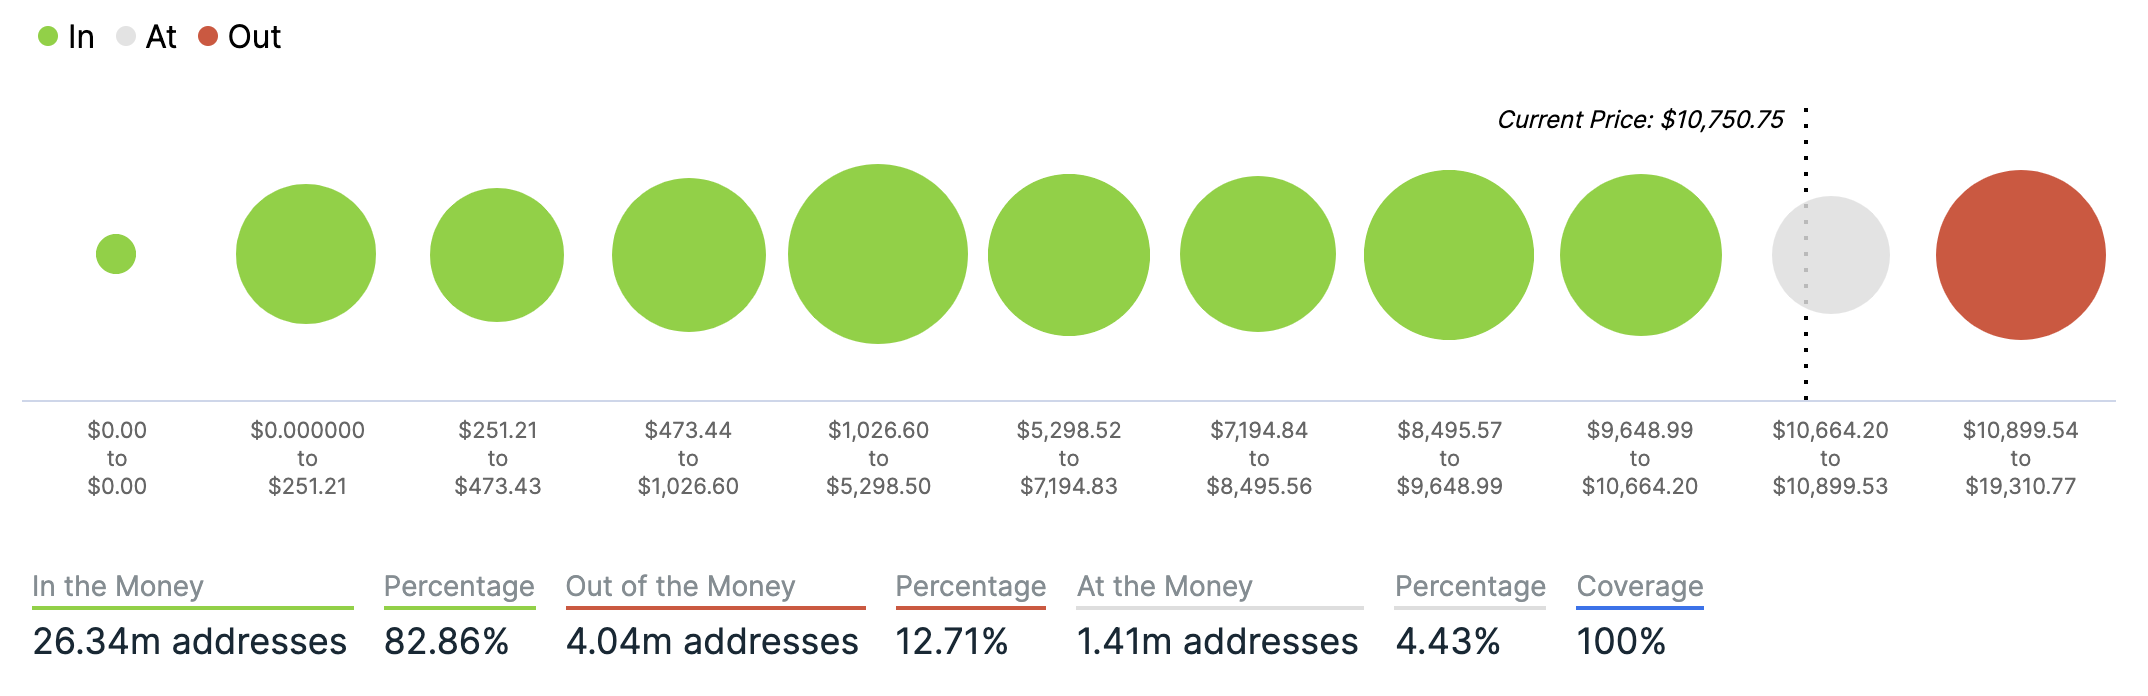Select the bubble for $473.44 to $1,026.60

click(689, 255)
